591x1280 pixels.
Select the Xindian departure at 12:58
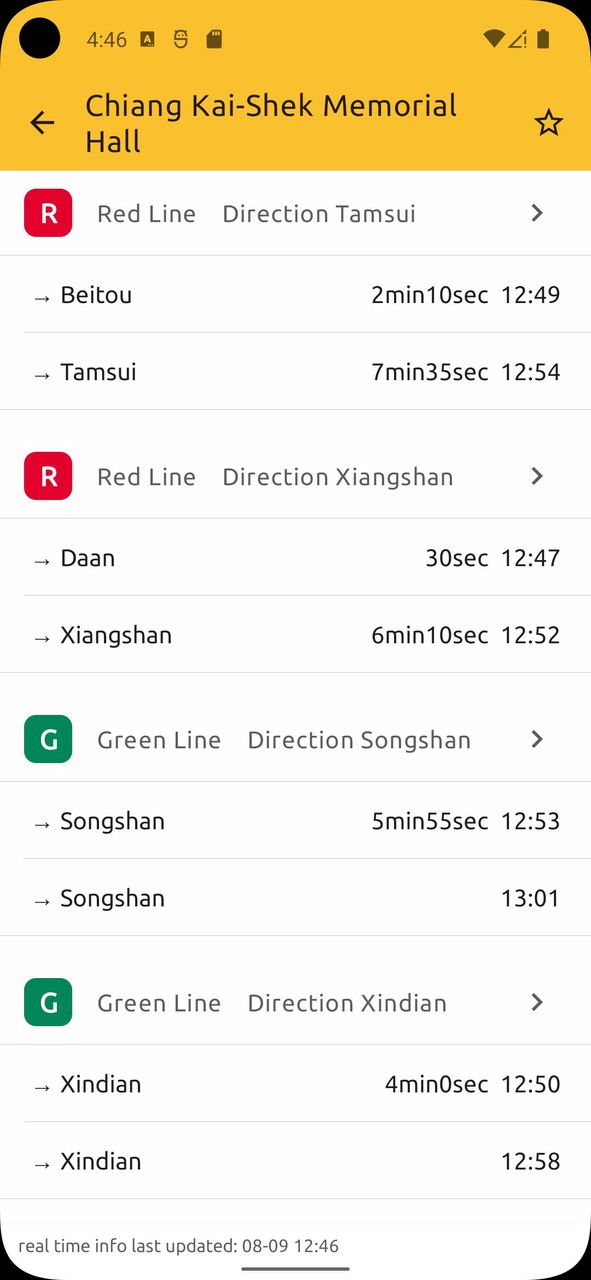tap(295, 1161)
